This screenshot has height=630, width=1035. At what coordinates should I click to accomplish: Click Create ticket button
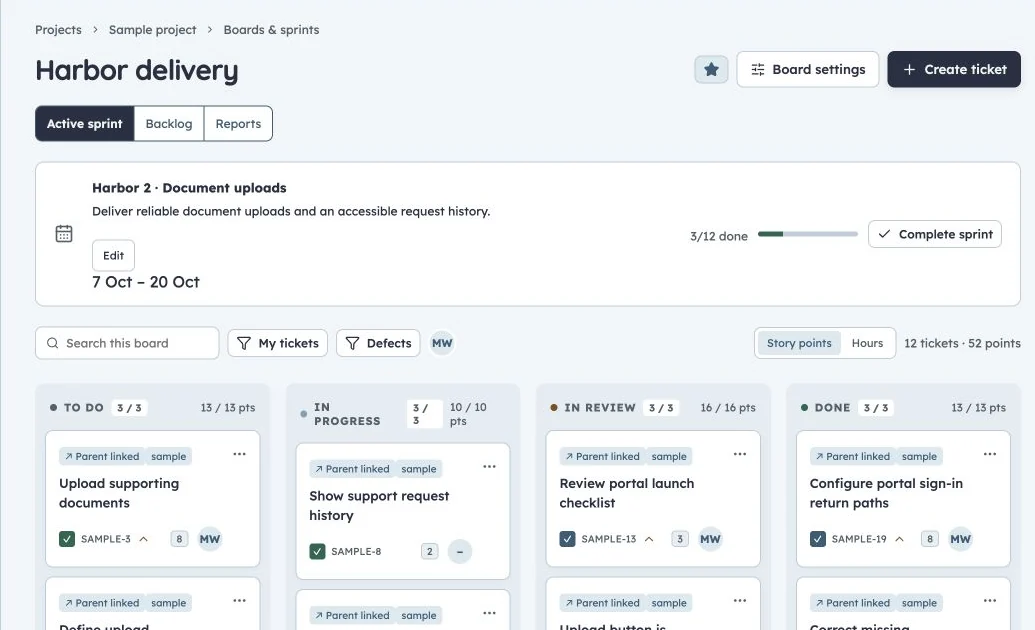(954, 69)
